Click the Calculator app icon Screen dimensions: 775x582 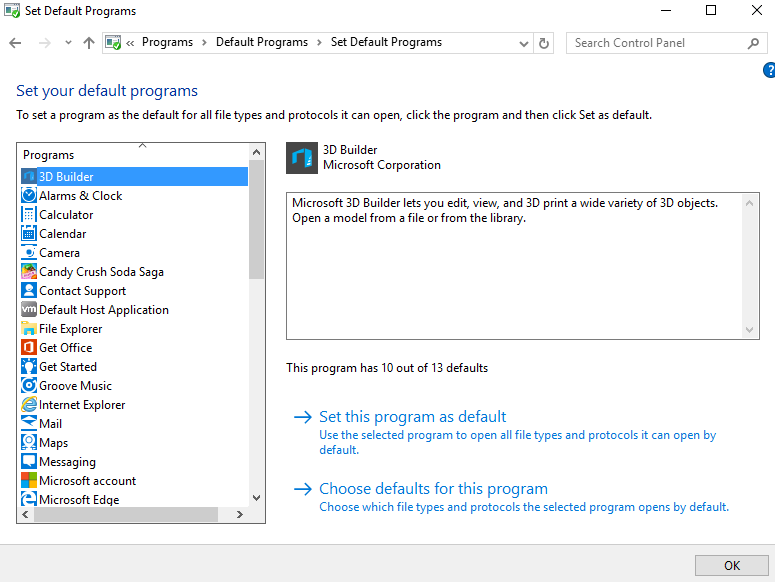click(x=29, y=214)
